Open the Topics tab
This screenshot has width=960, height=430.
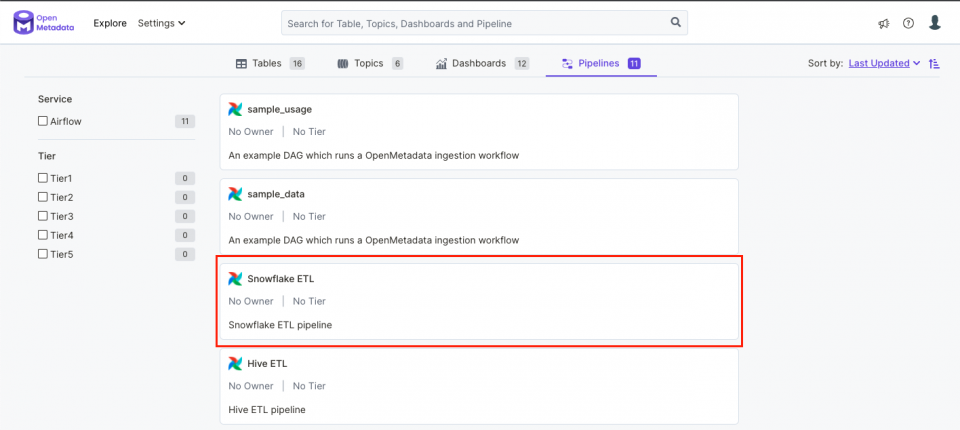[370, 63]
